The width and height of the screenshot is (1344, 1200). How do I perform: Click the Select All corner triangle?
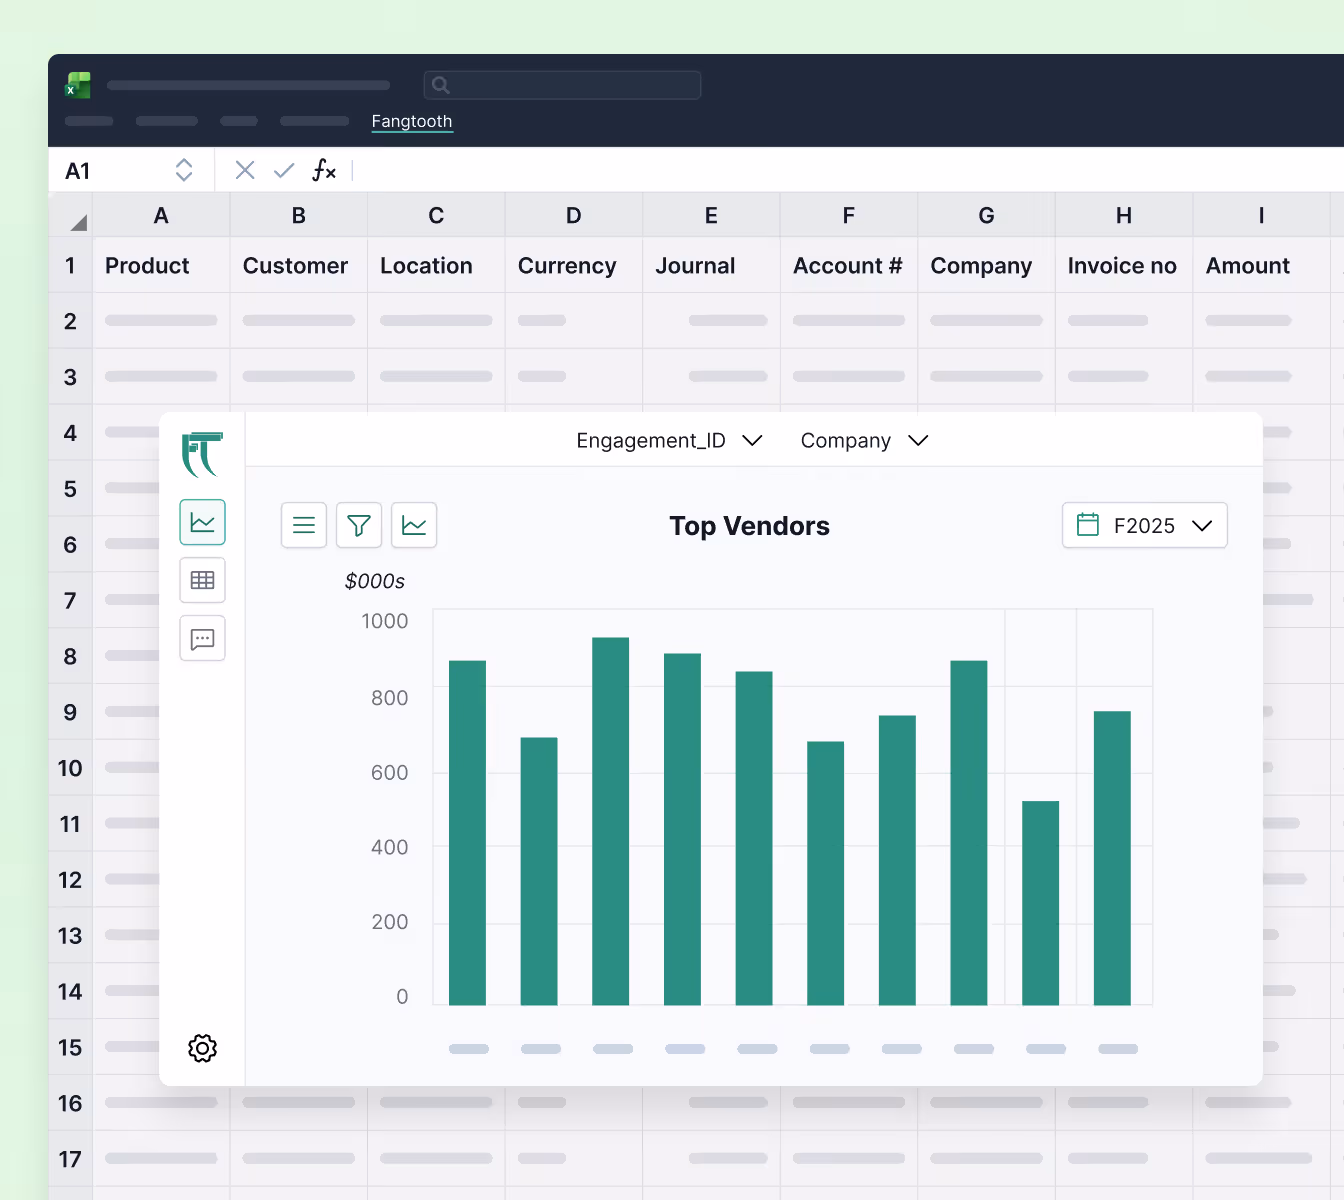coord(78,222)
